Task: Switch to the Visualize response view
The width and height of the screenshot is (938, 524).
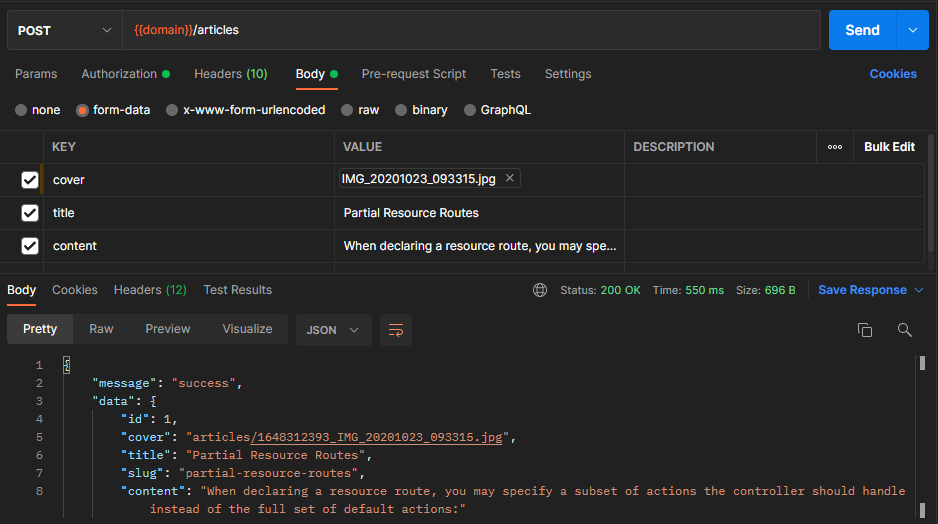Action: click(247, 329)
